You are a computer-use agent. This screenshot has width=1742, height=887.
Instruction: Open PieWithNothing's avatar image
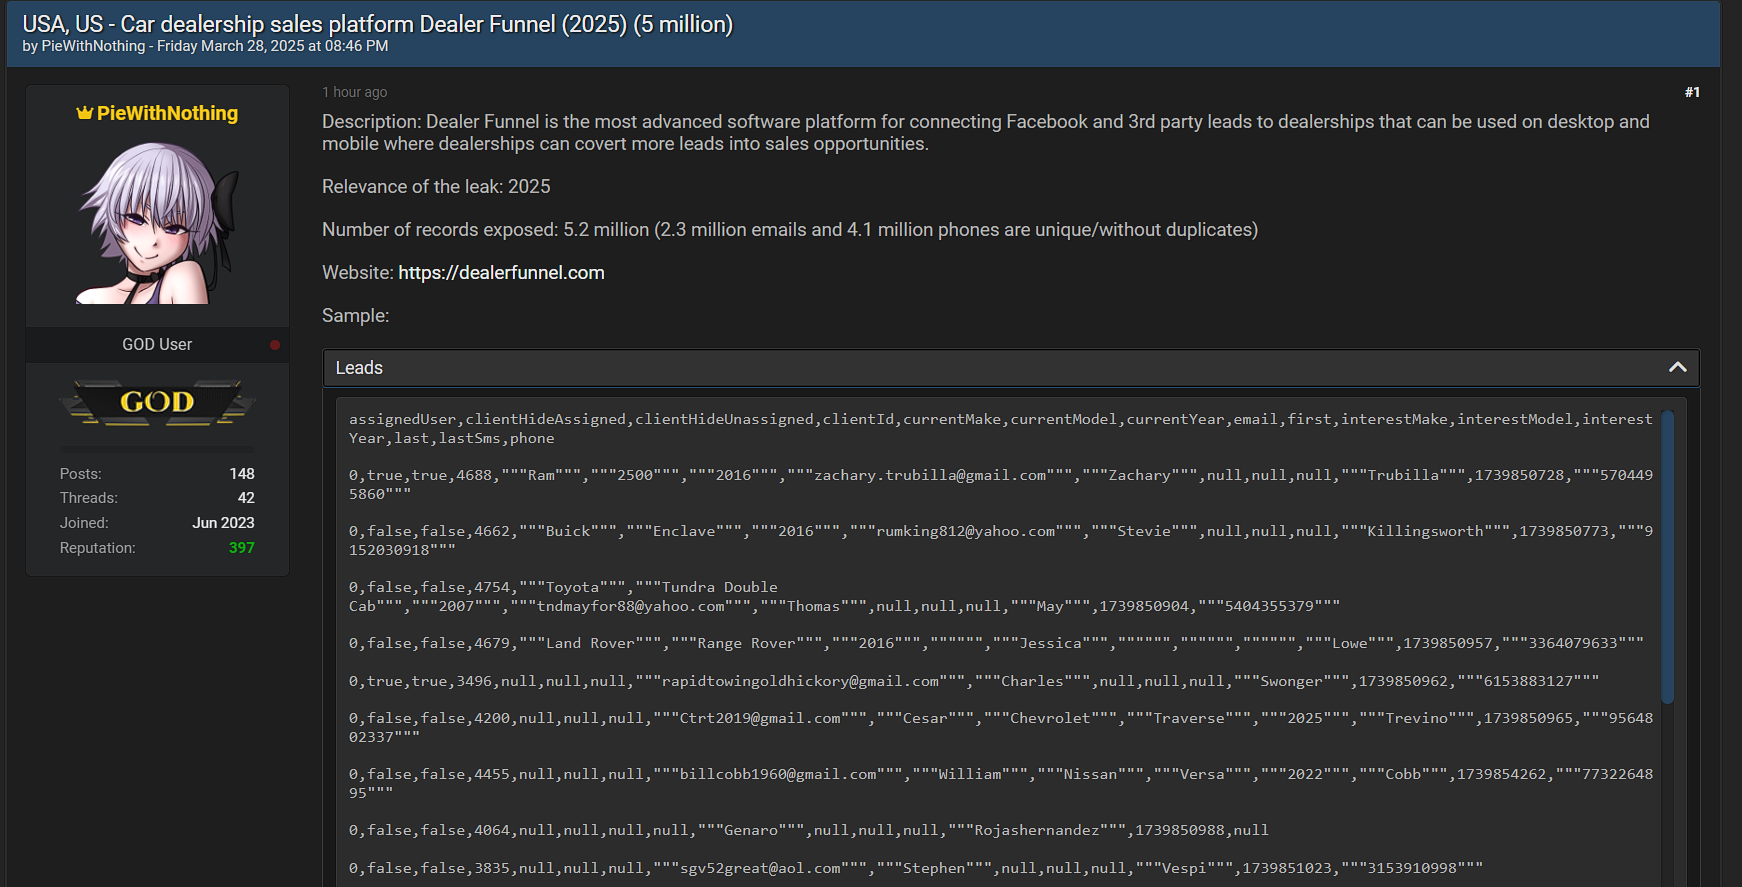coord(157,222)
